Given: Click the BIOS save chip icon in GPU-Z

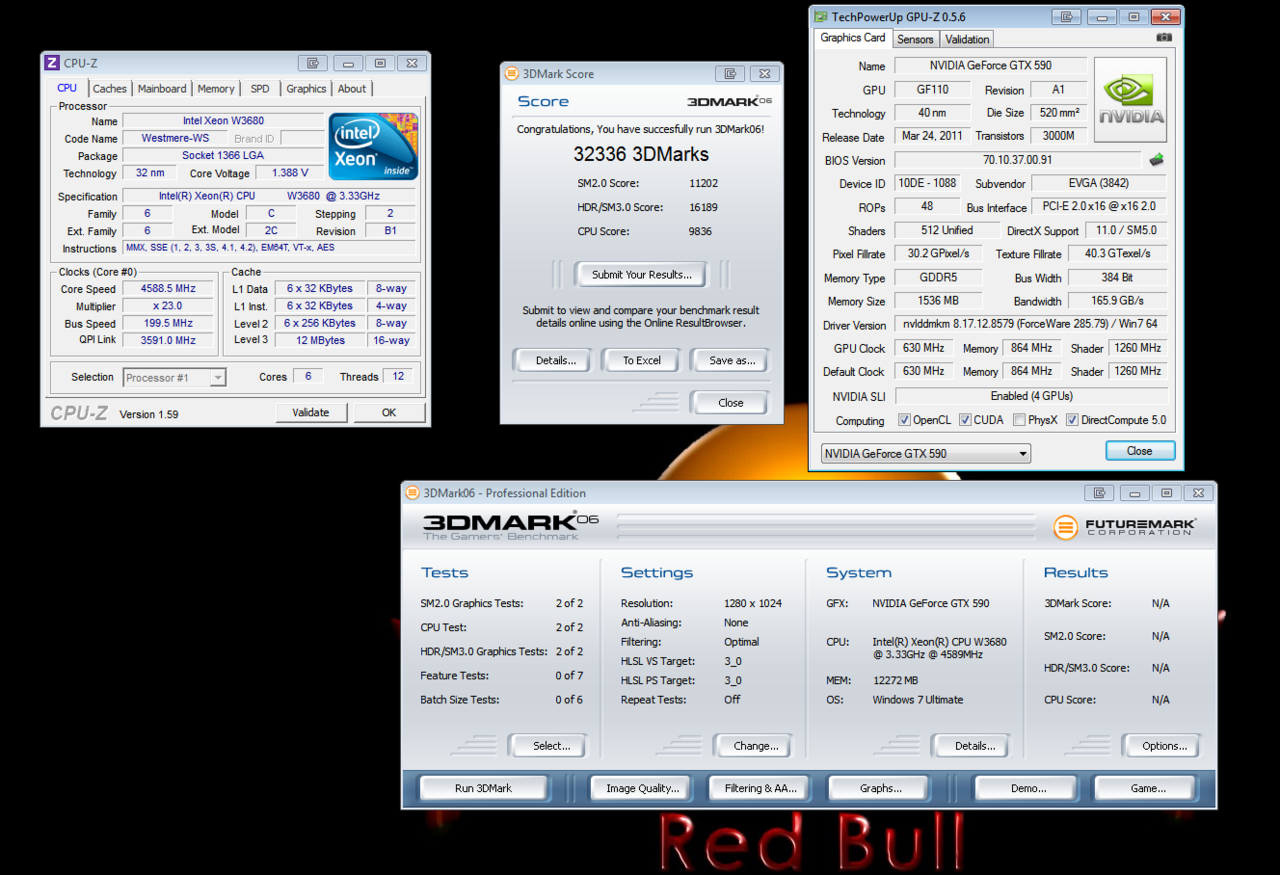Looking at the screenshot, I should click(x=1157, y=159).
